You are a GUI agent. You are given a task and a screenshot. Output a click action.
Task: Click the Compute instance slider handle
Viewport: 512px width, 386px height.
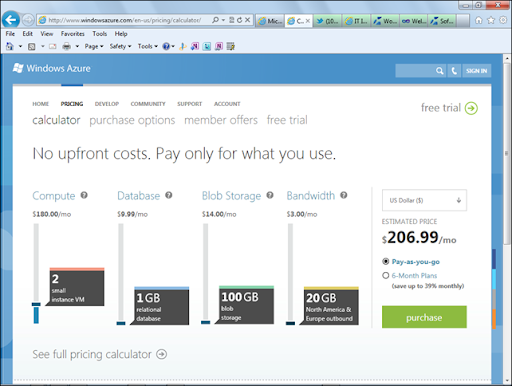click(x=36, y=304)
